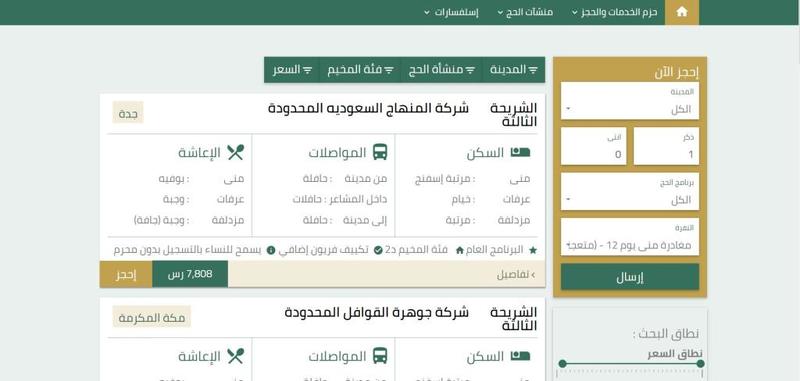The image size is (800, 381).
Task: Click star icon beside البرنامج العام
Action: (x=533, y=250)
